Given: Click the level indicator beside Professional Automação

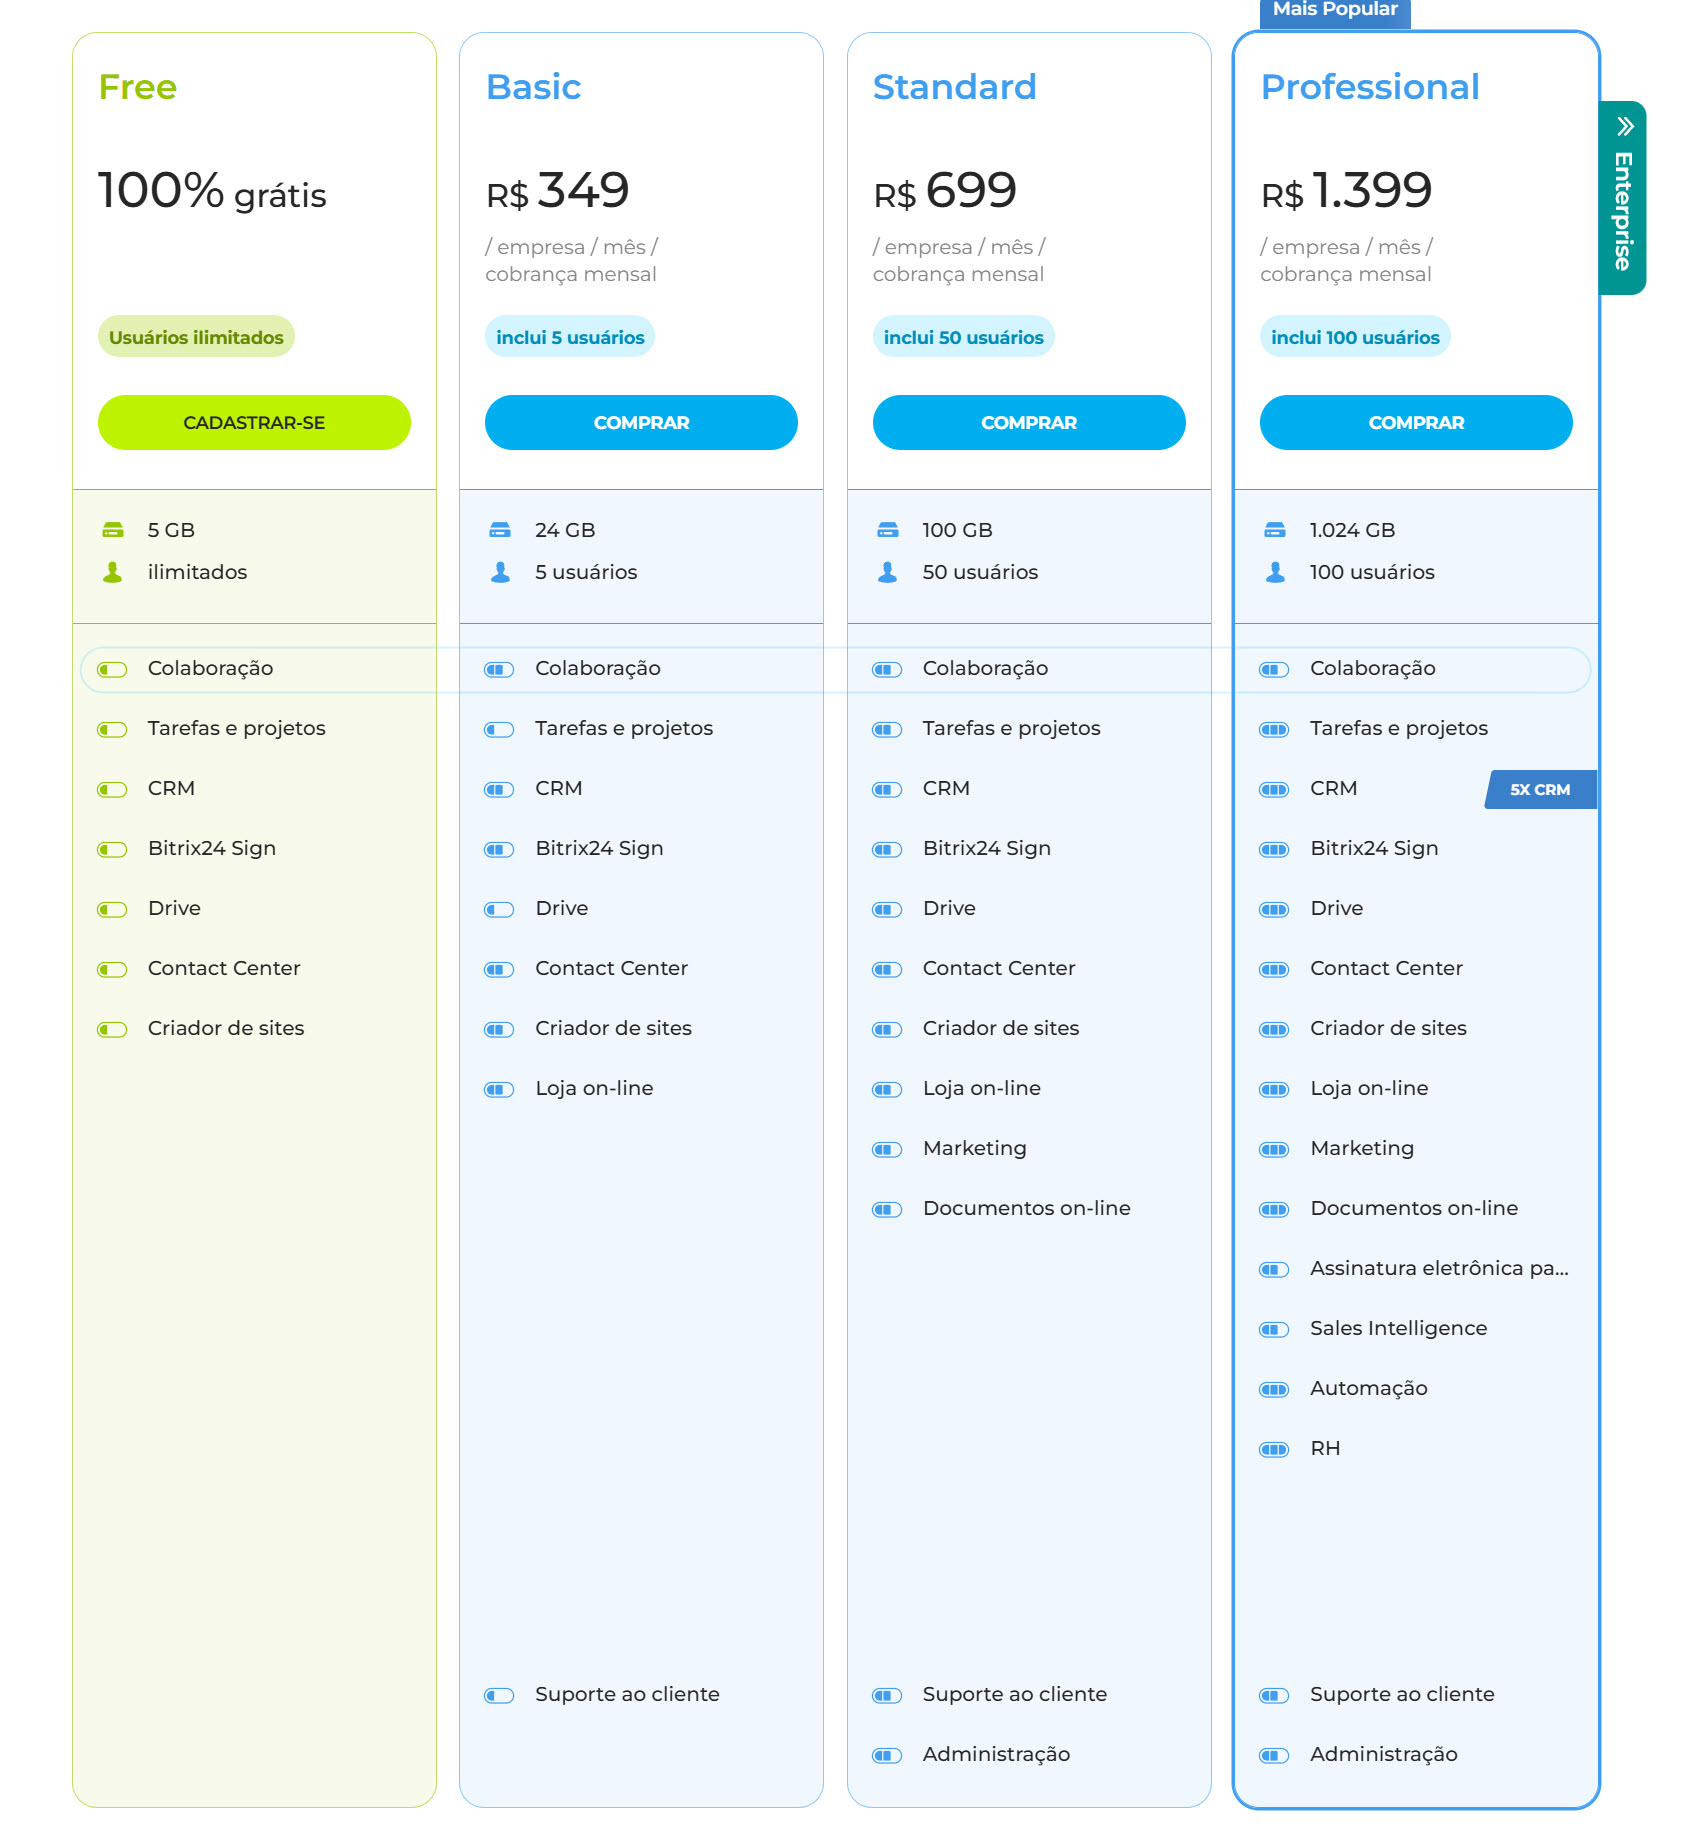Looking at the screenshot, I should coord(1274,1390).
